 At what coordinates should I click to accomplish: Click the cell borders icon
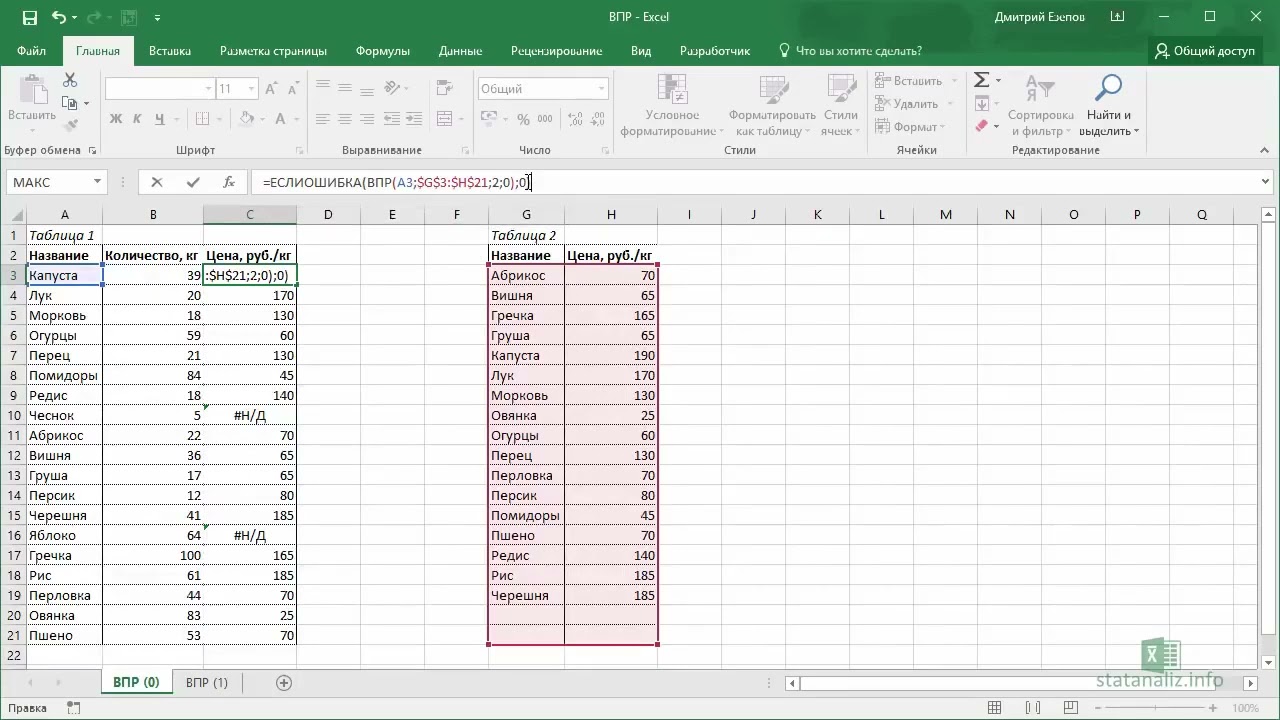pos(202,119)
